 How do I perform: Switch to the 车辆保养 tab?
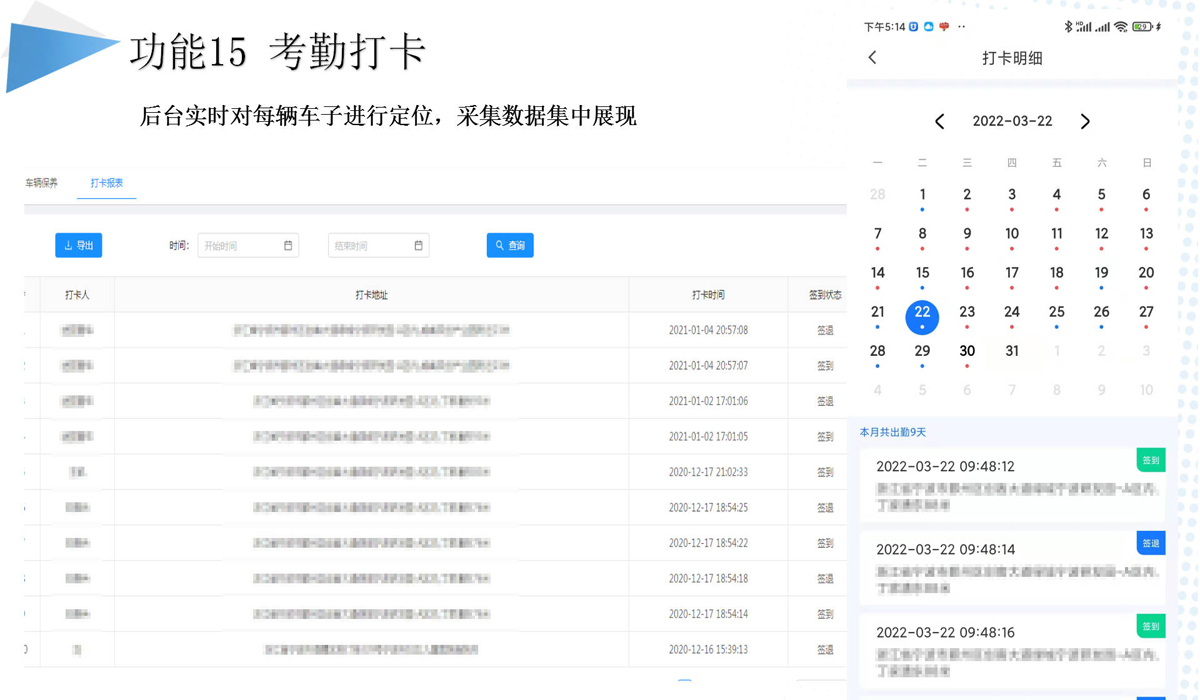pos(42,183)
